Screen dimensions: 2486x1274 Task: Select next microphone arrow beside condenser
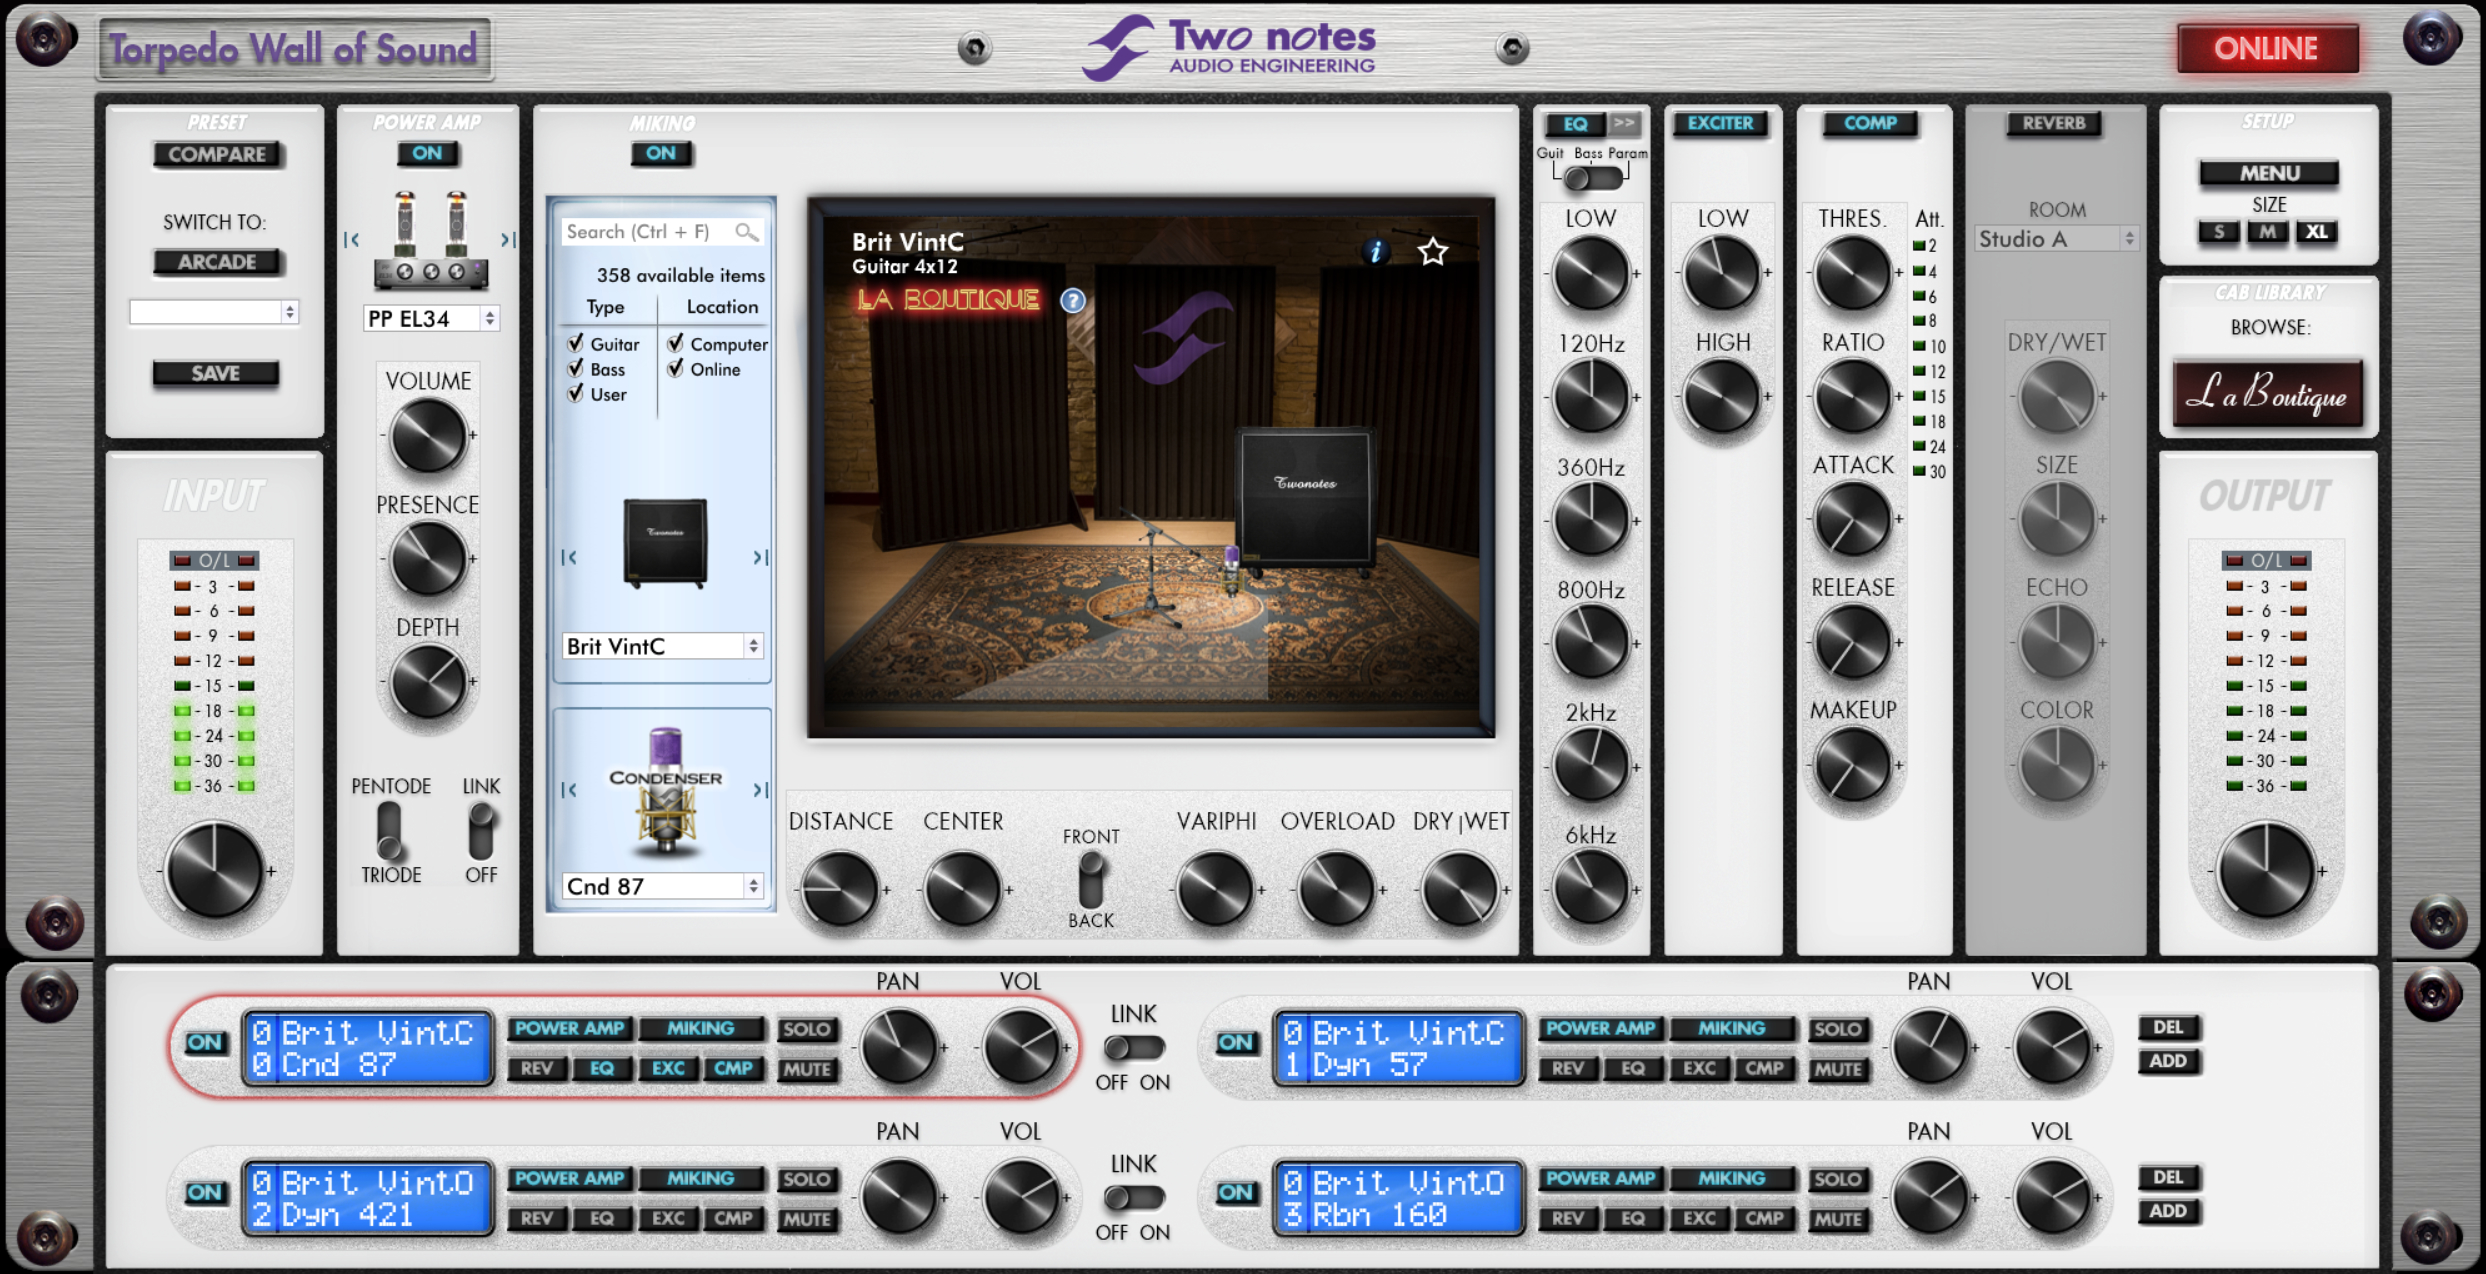click(x=760, y=790)
